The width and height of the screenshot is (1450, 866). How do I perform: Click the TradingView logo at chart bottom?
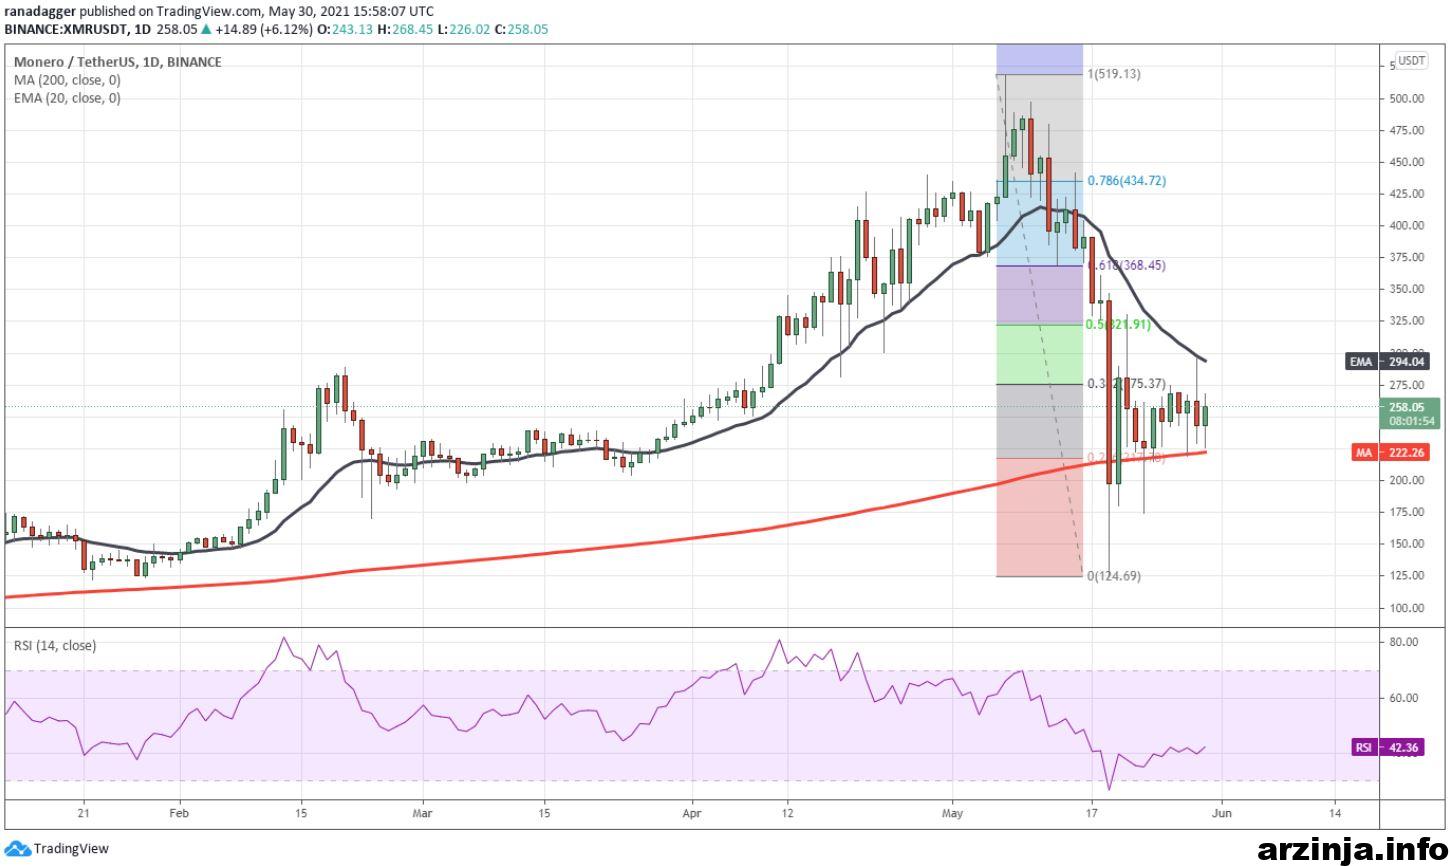(57, 849)
